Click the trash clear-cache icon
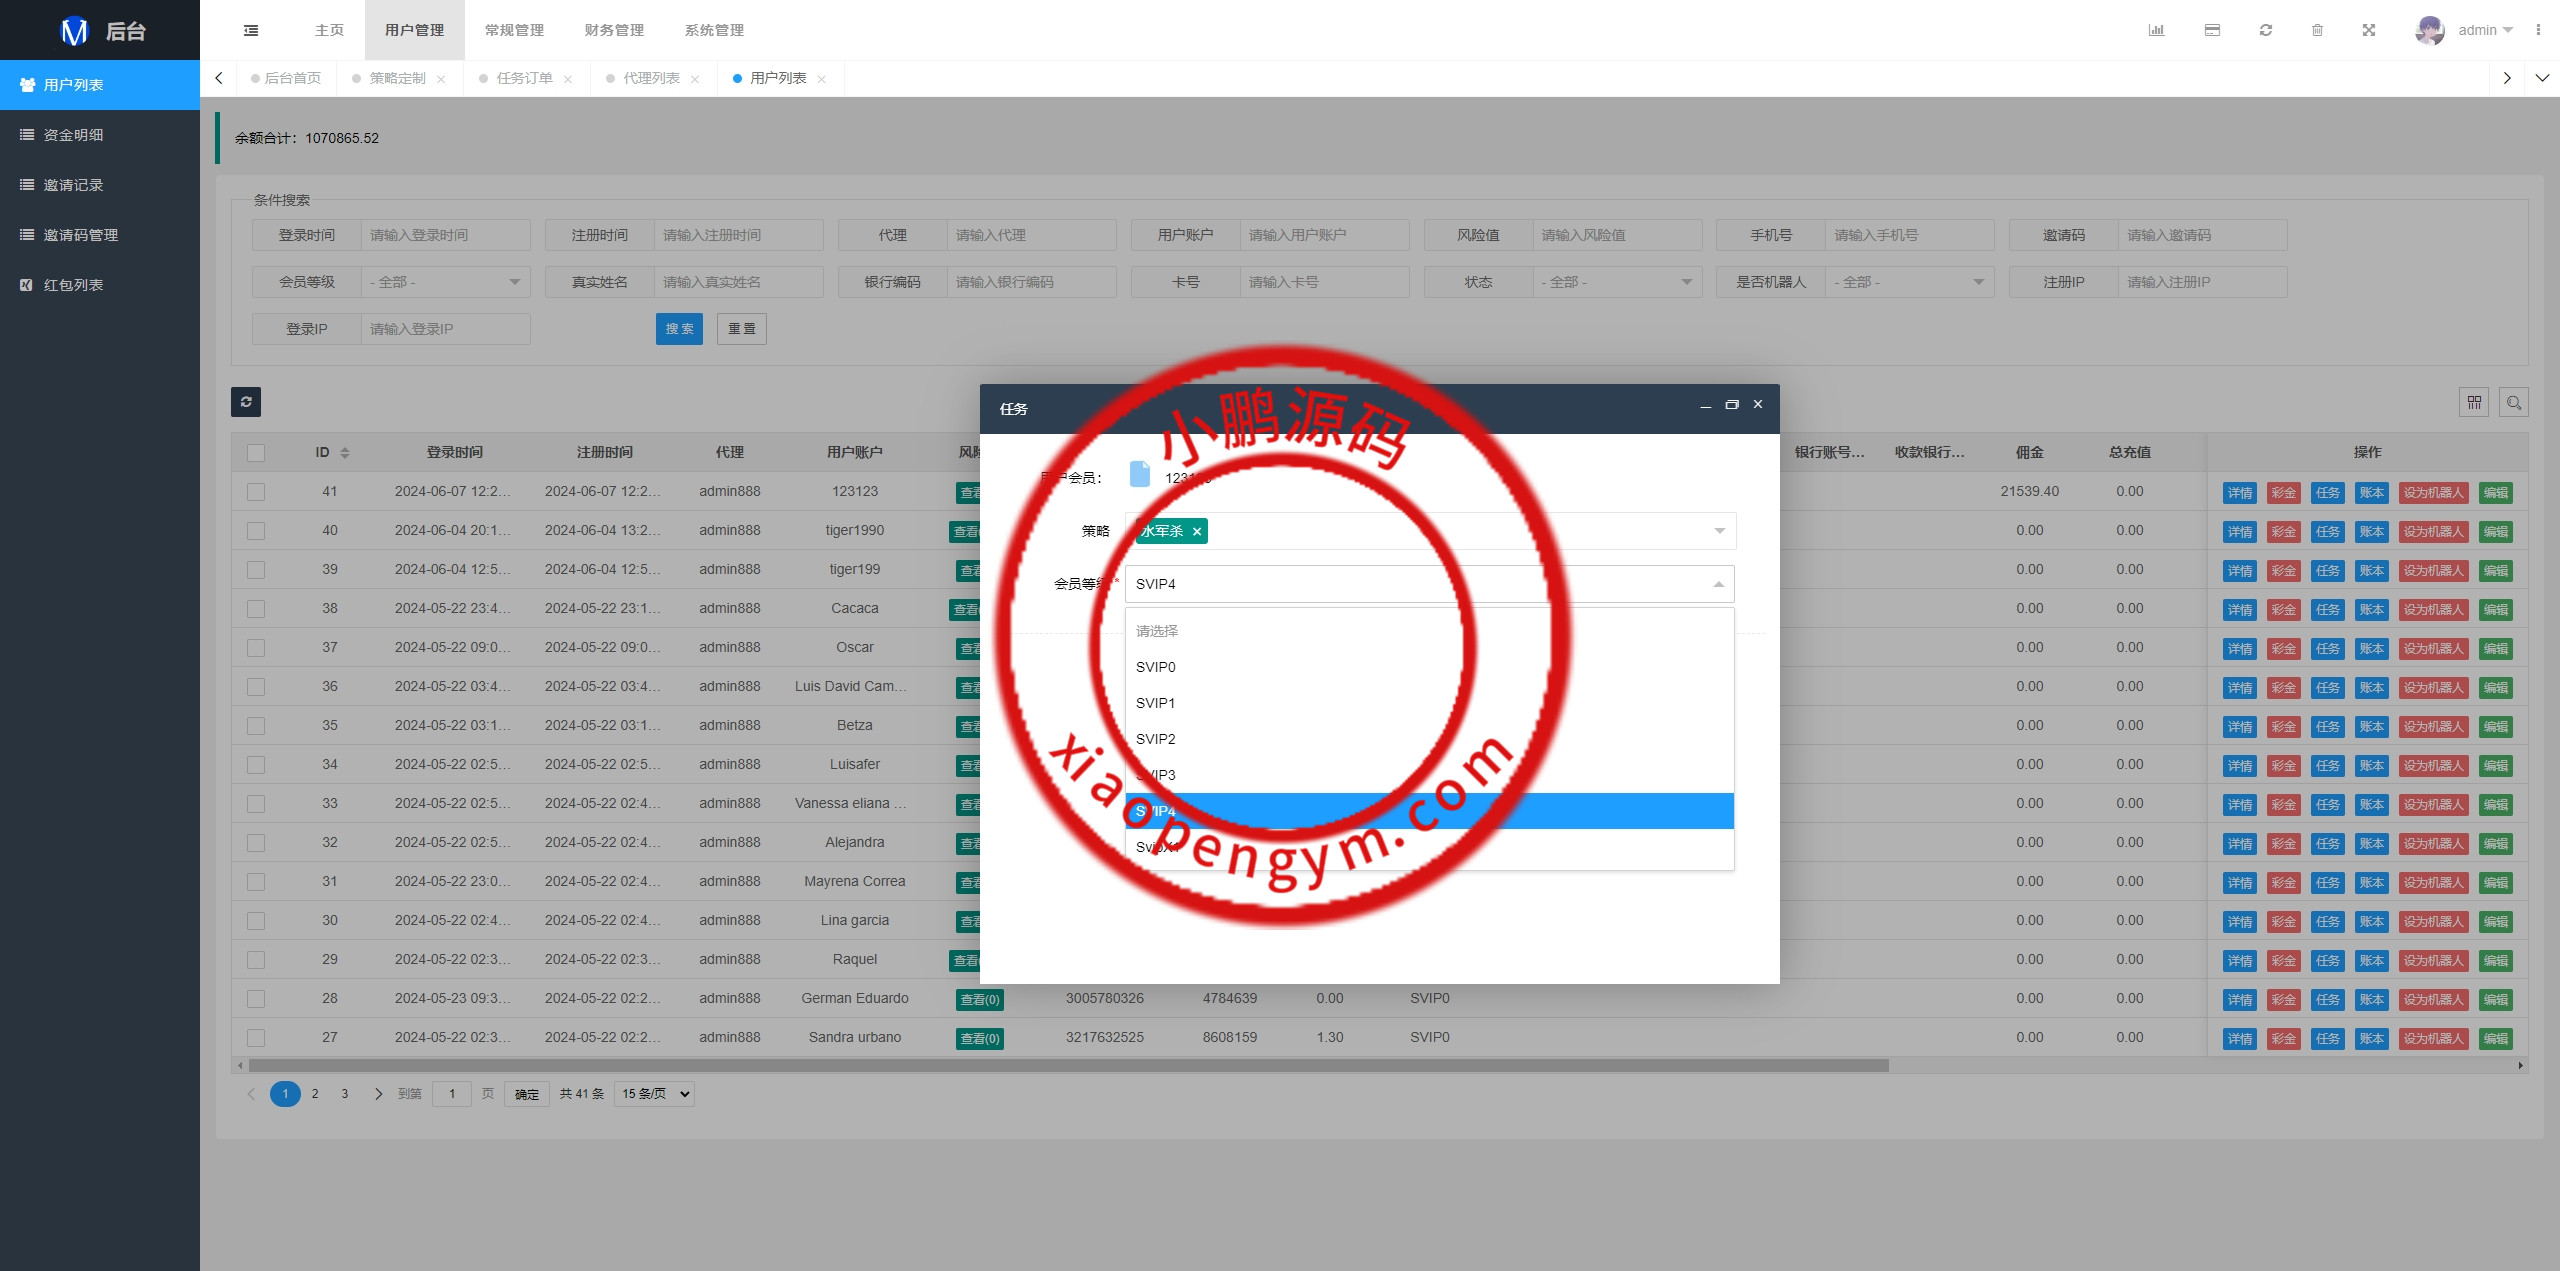The height and width of the screenshot is (1271, 2560). point(2317,30)
